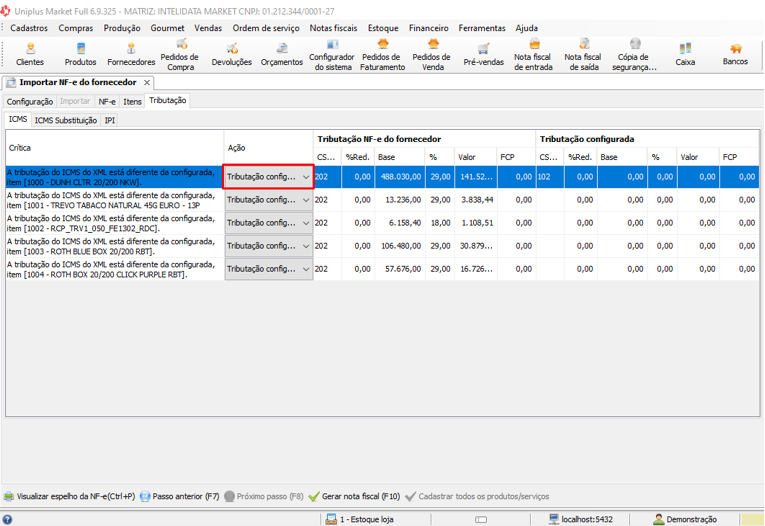Open the Estoque menu
The width and height of the screenshot is (765, 526).
383,28
